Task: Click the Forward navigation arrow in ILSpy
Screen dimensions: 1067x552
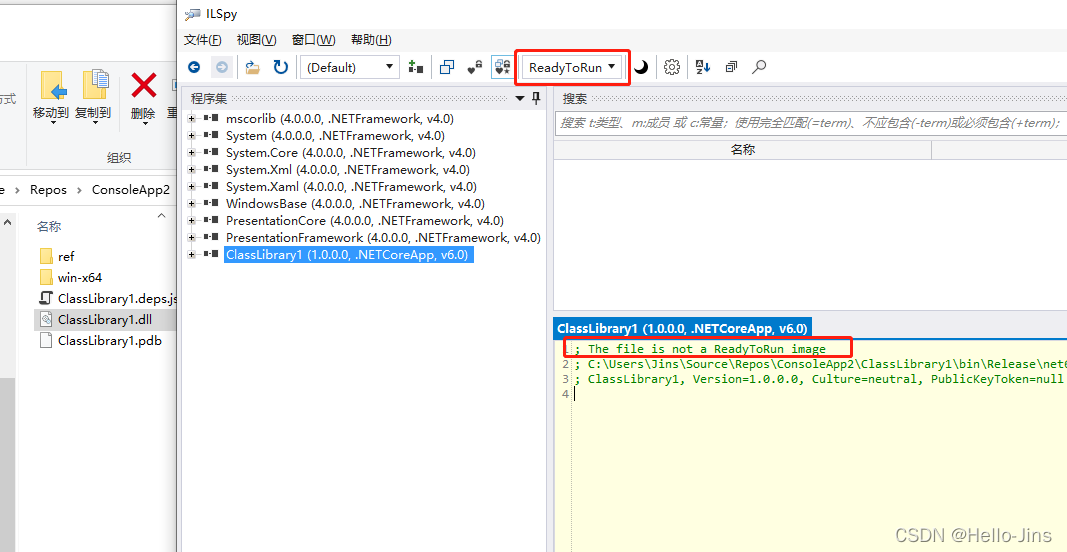Action: 222,67
